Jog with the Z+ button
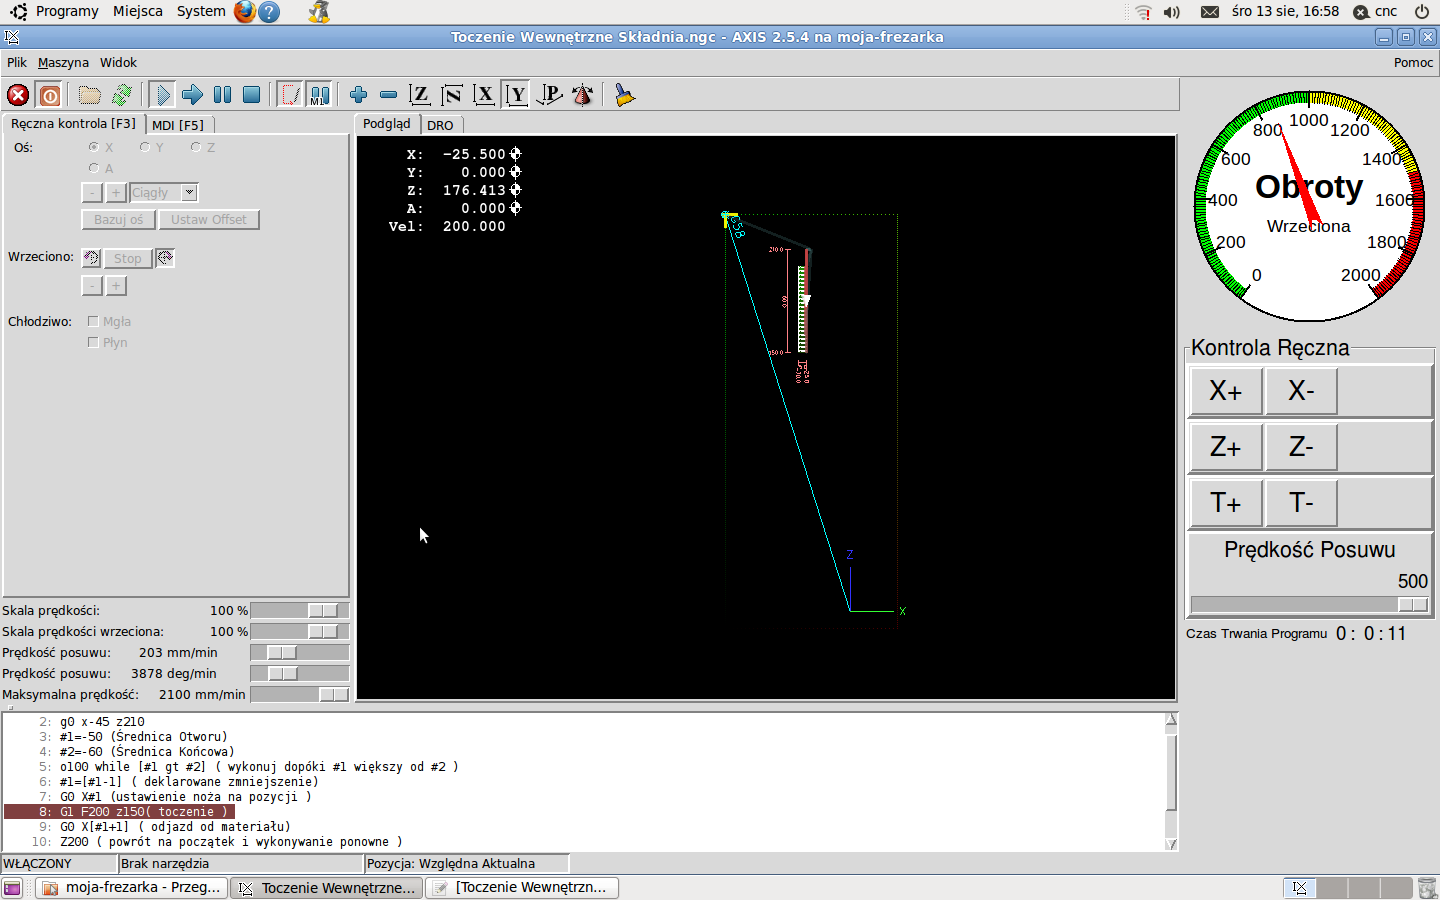The width and height of the screenshot is (1440, 900). click(1225, 447)
